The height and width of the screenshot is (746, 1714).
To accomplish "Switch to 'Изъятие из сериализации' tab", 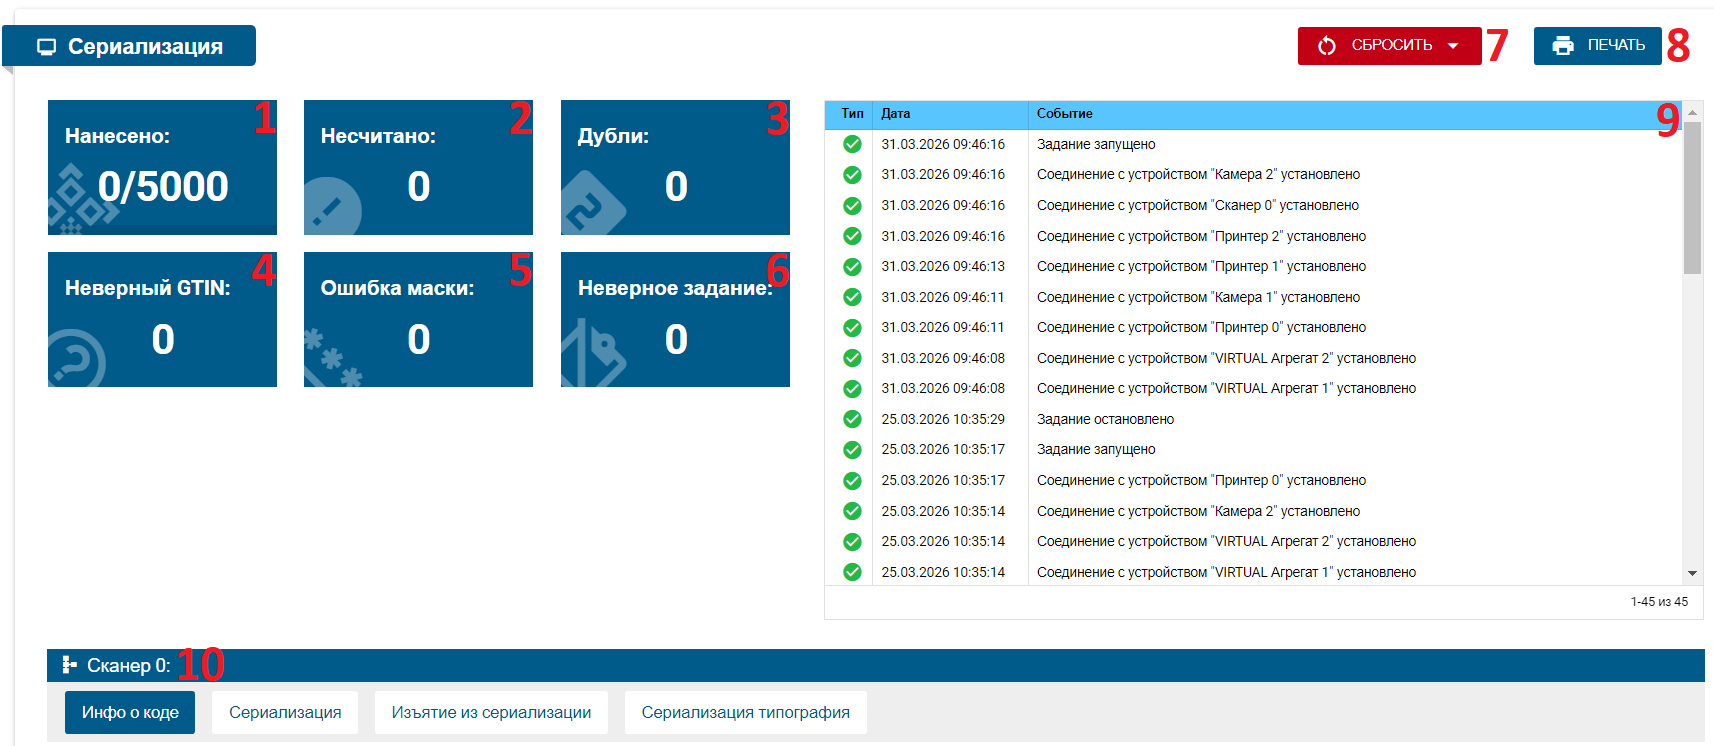I will coord(491,713).
